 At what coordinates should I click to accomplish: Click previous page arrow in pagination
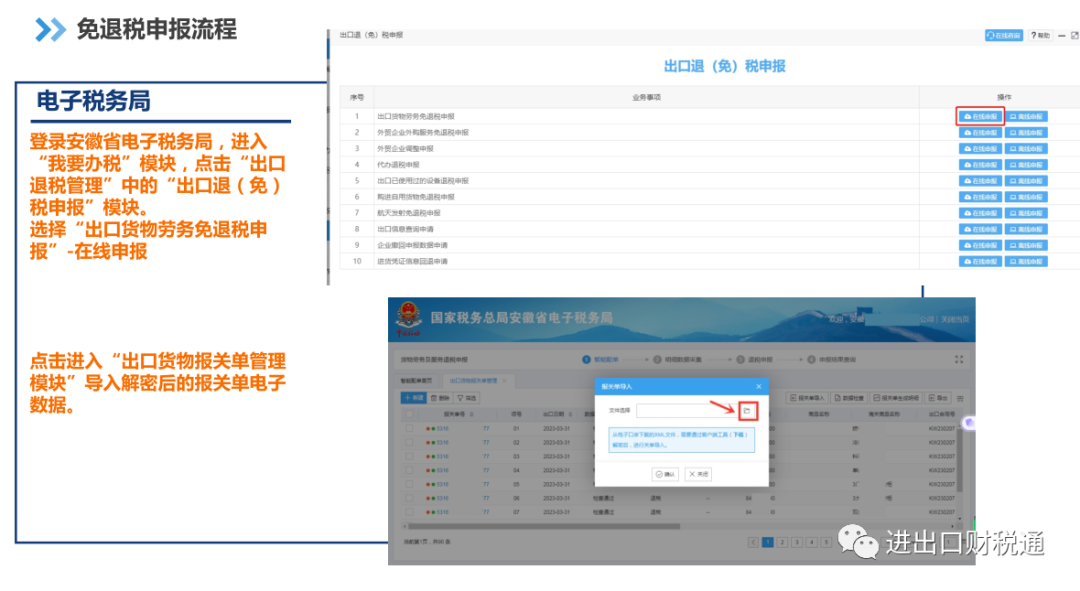click(x=754, y=542)
